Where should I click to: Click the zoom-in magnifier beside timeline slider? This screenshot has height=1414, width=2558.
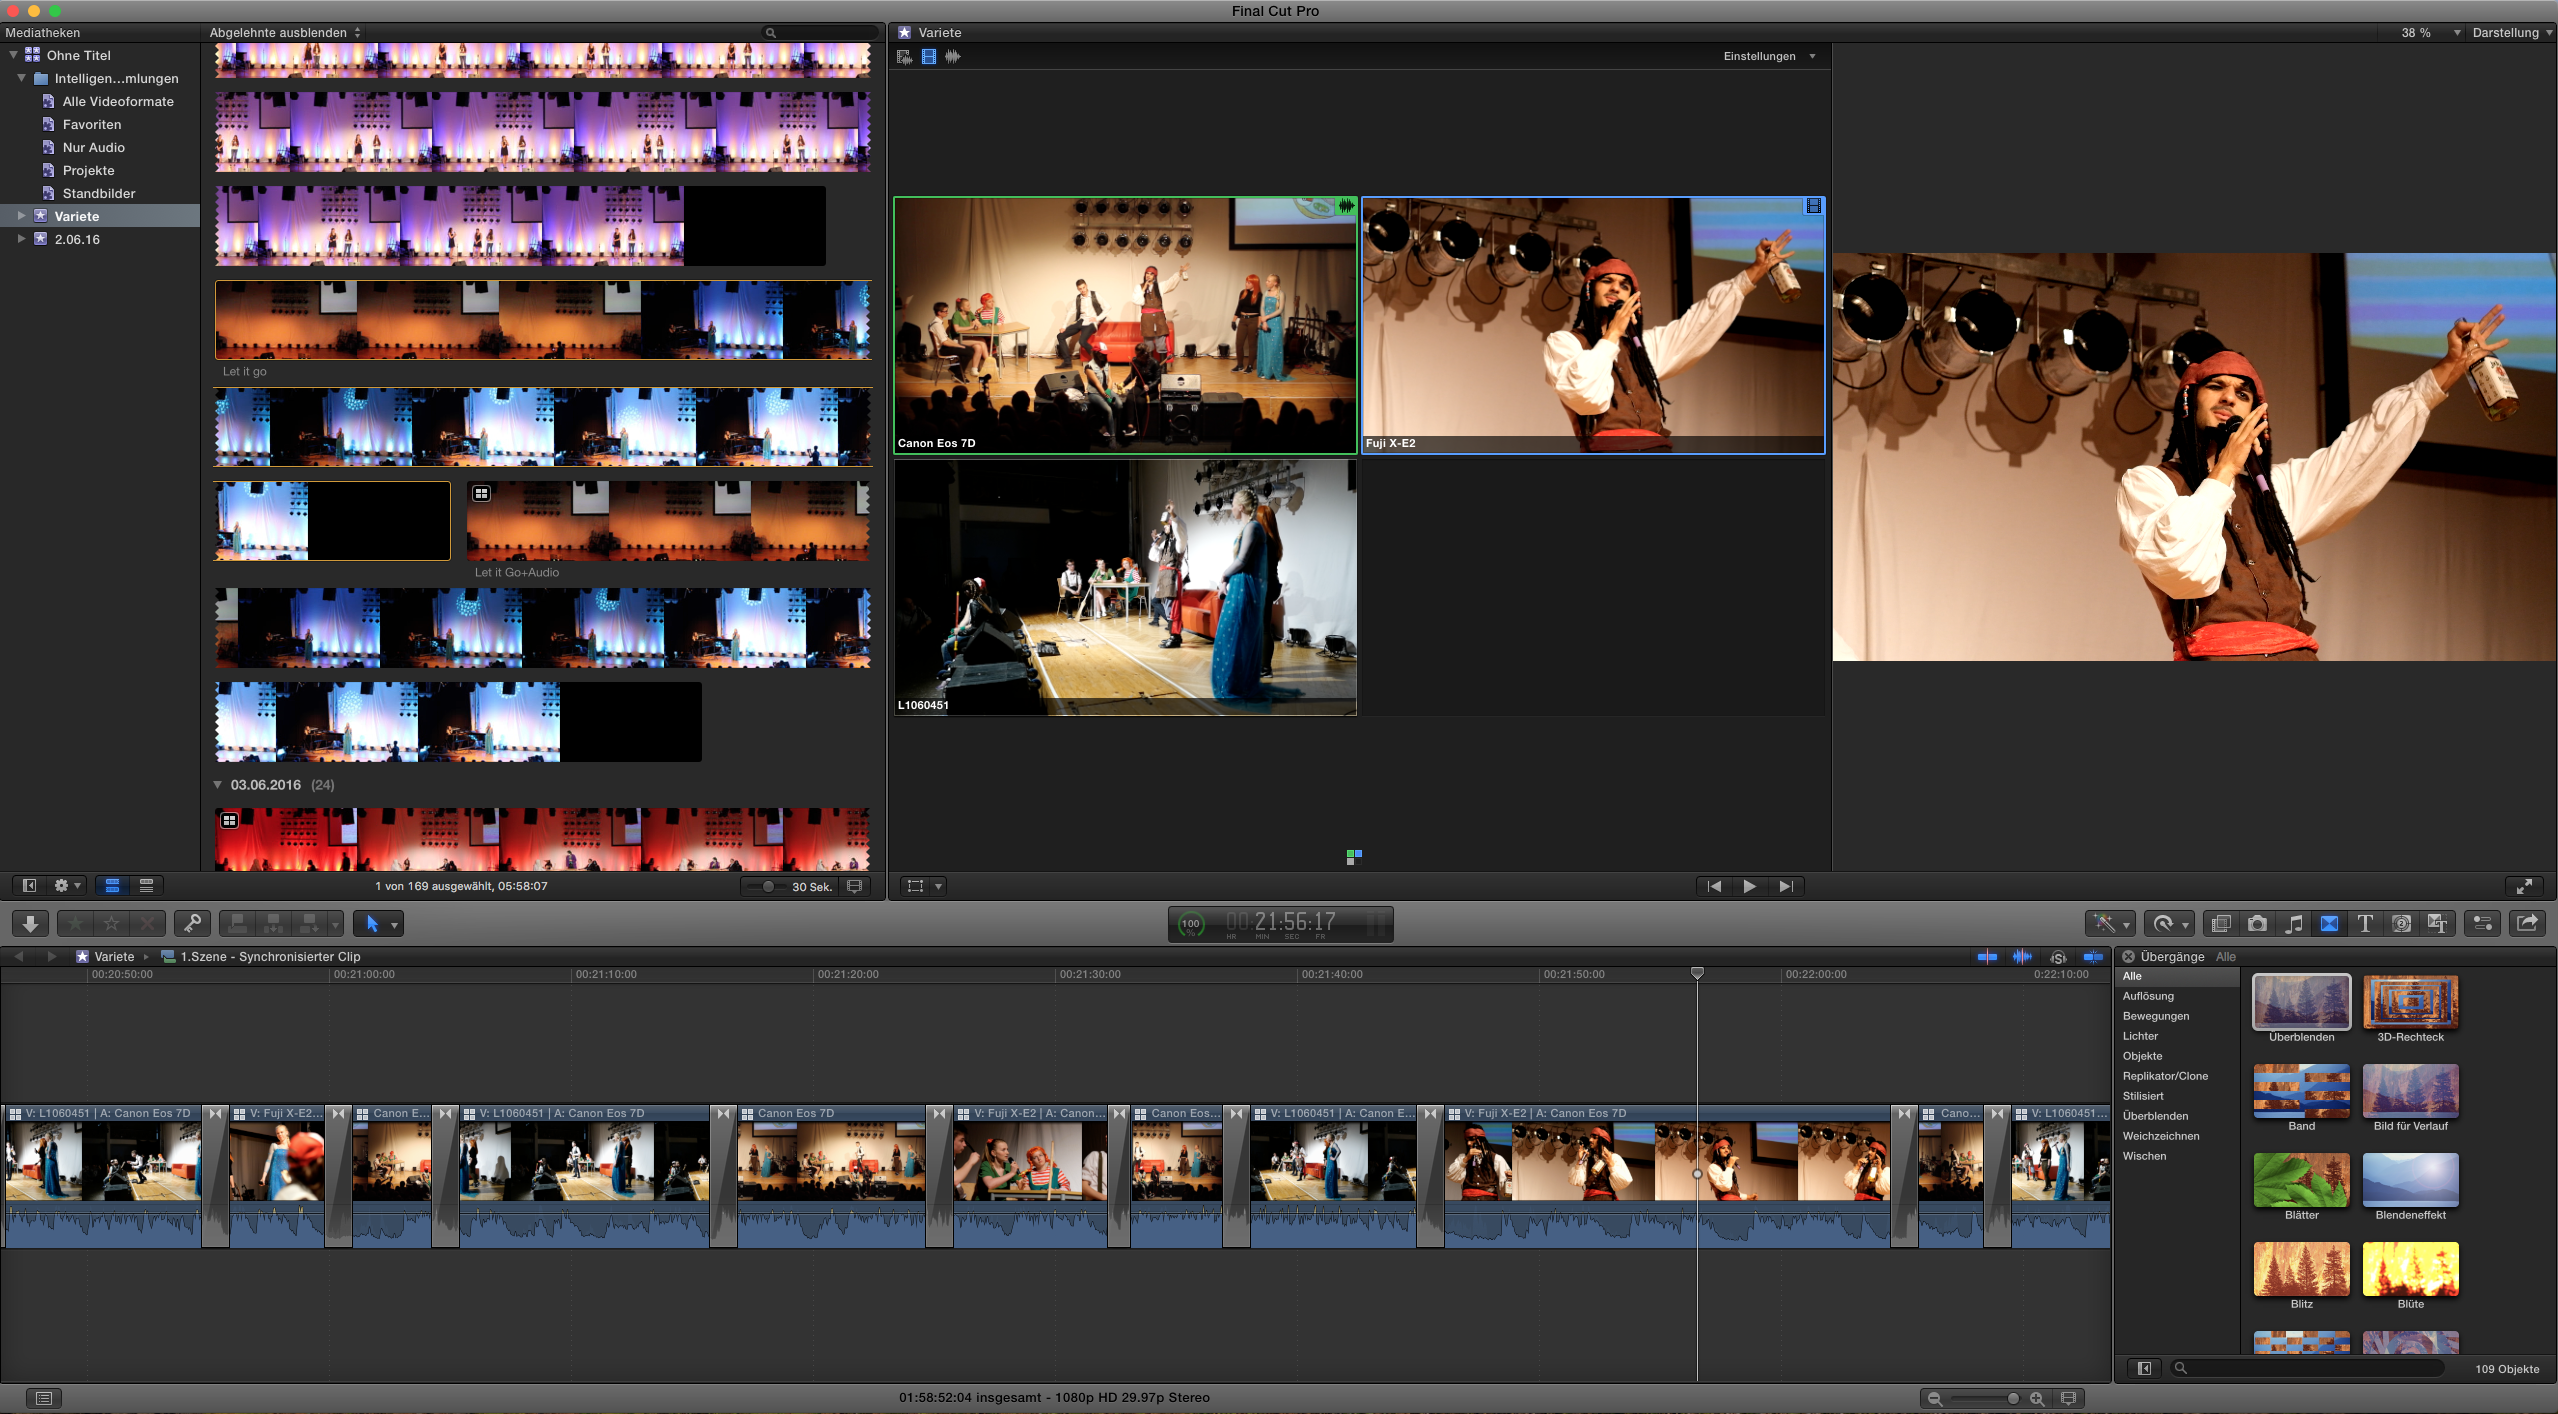pyautogui.click(x=2037, y=1399)
